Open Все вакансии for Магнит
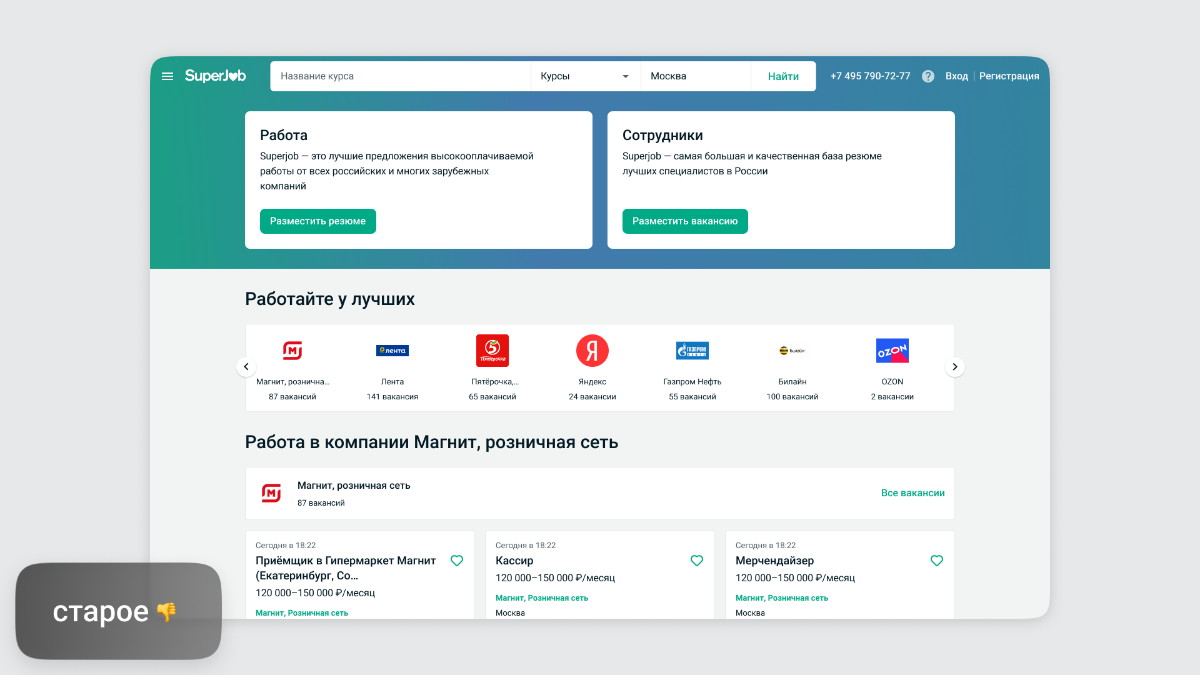1200x675 pixels. [x=911, y=492]
